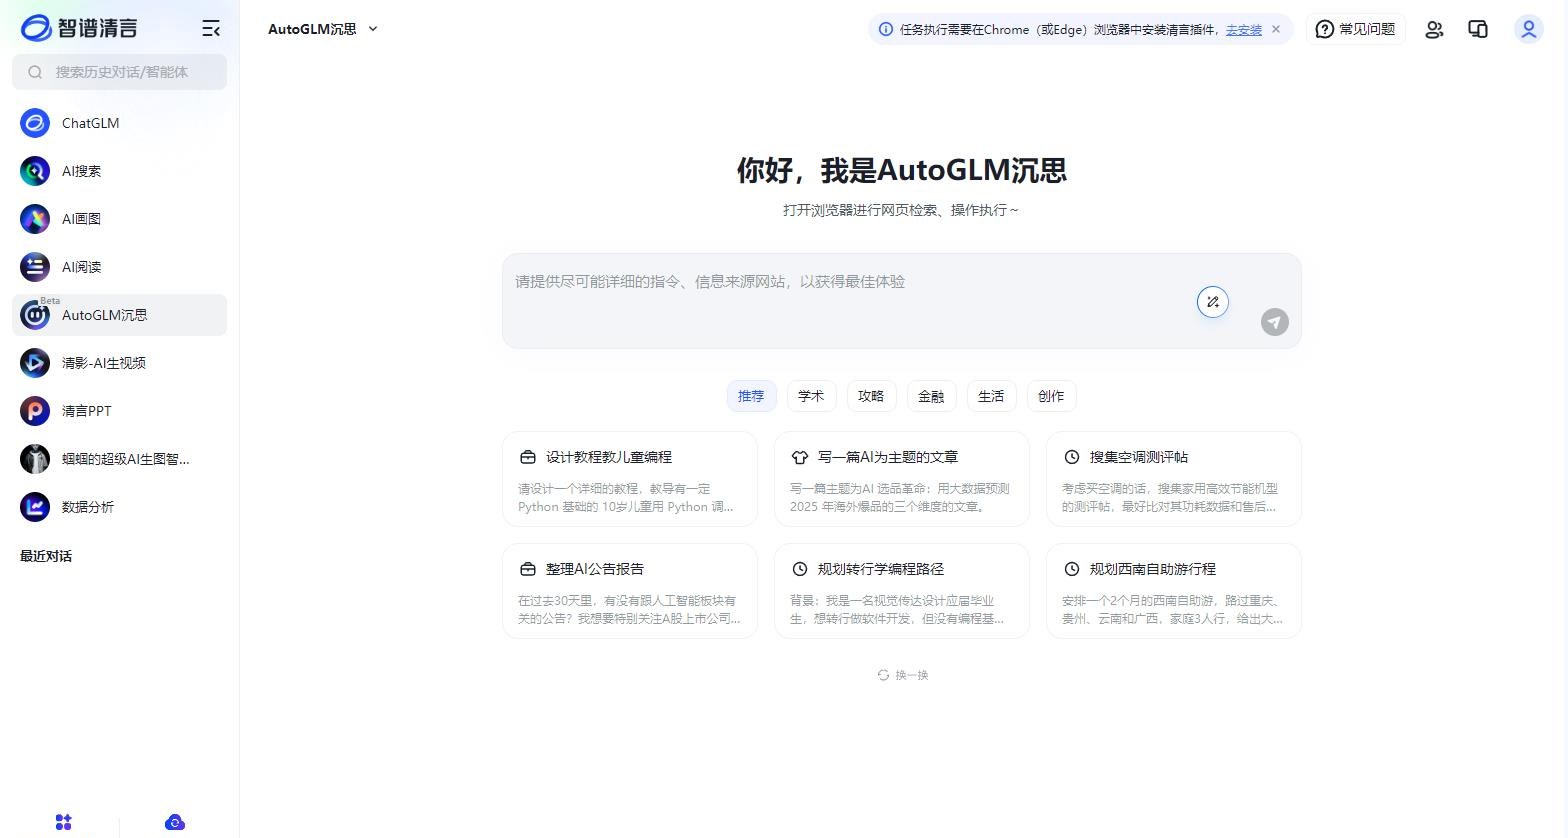This screenshot has height=838, width=1568.
Task: Open the 数据分析 sidebar icon
Action: 35,507
